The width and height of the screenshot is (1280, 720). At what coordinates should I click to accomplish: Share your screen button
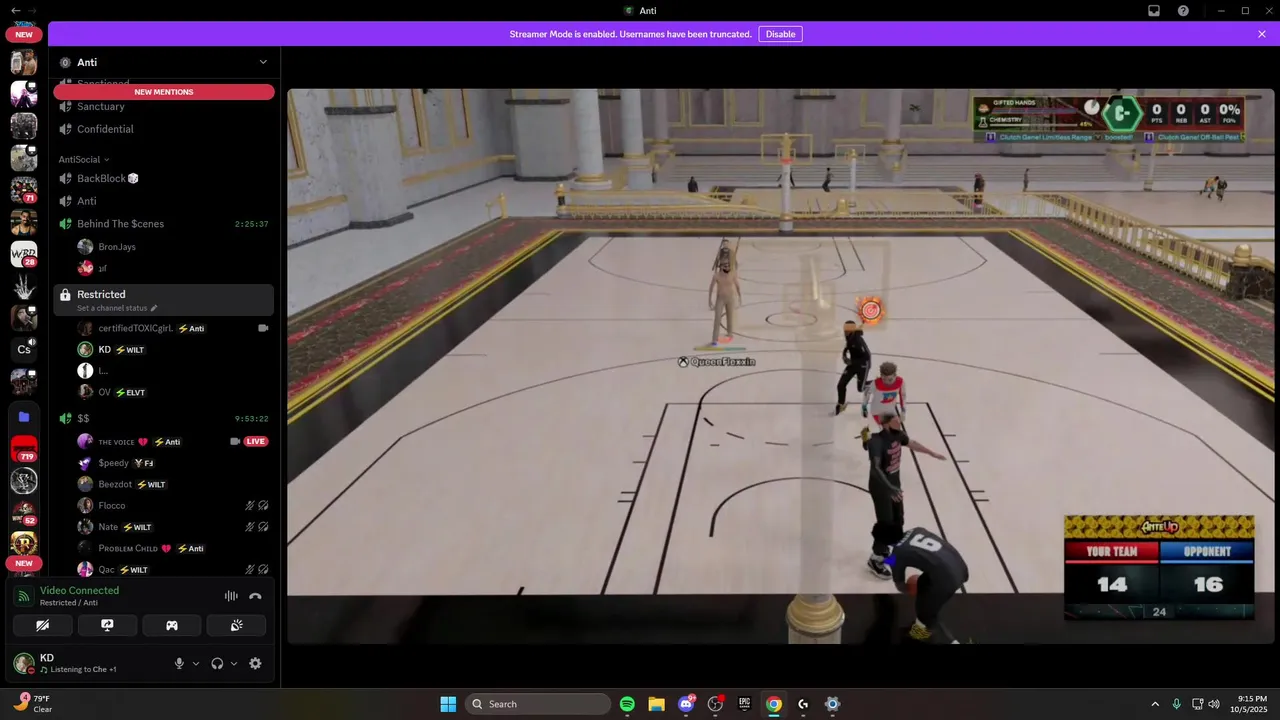coord(107,625)
